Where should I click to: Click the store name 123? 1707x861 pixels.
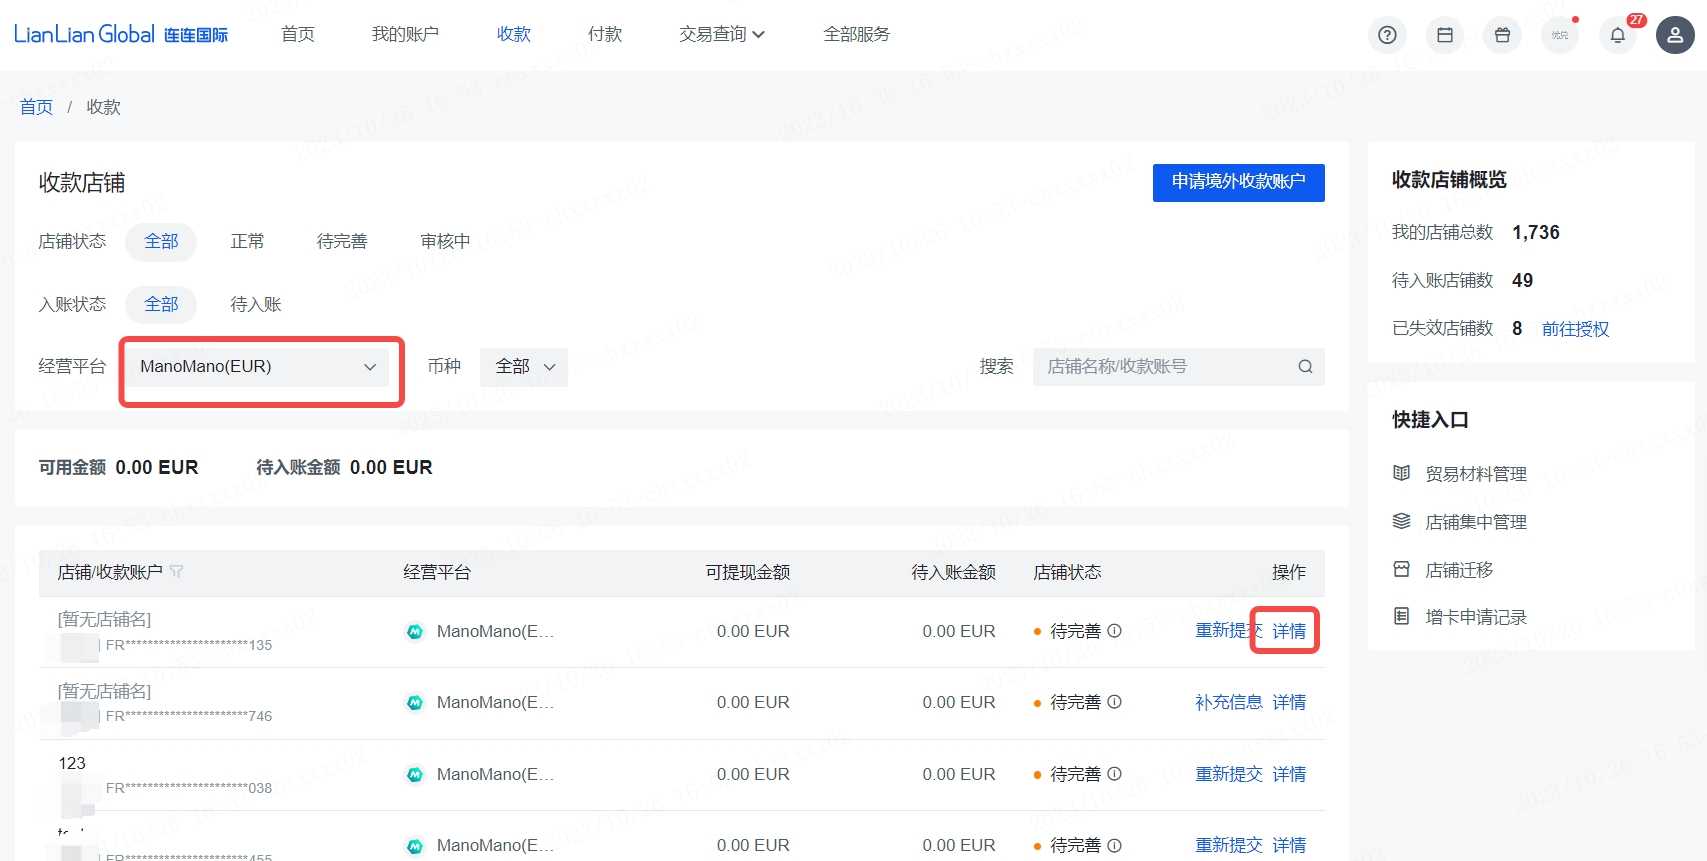pyautogui.click(x=72, y=763)
